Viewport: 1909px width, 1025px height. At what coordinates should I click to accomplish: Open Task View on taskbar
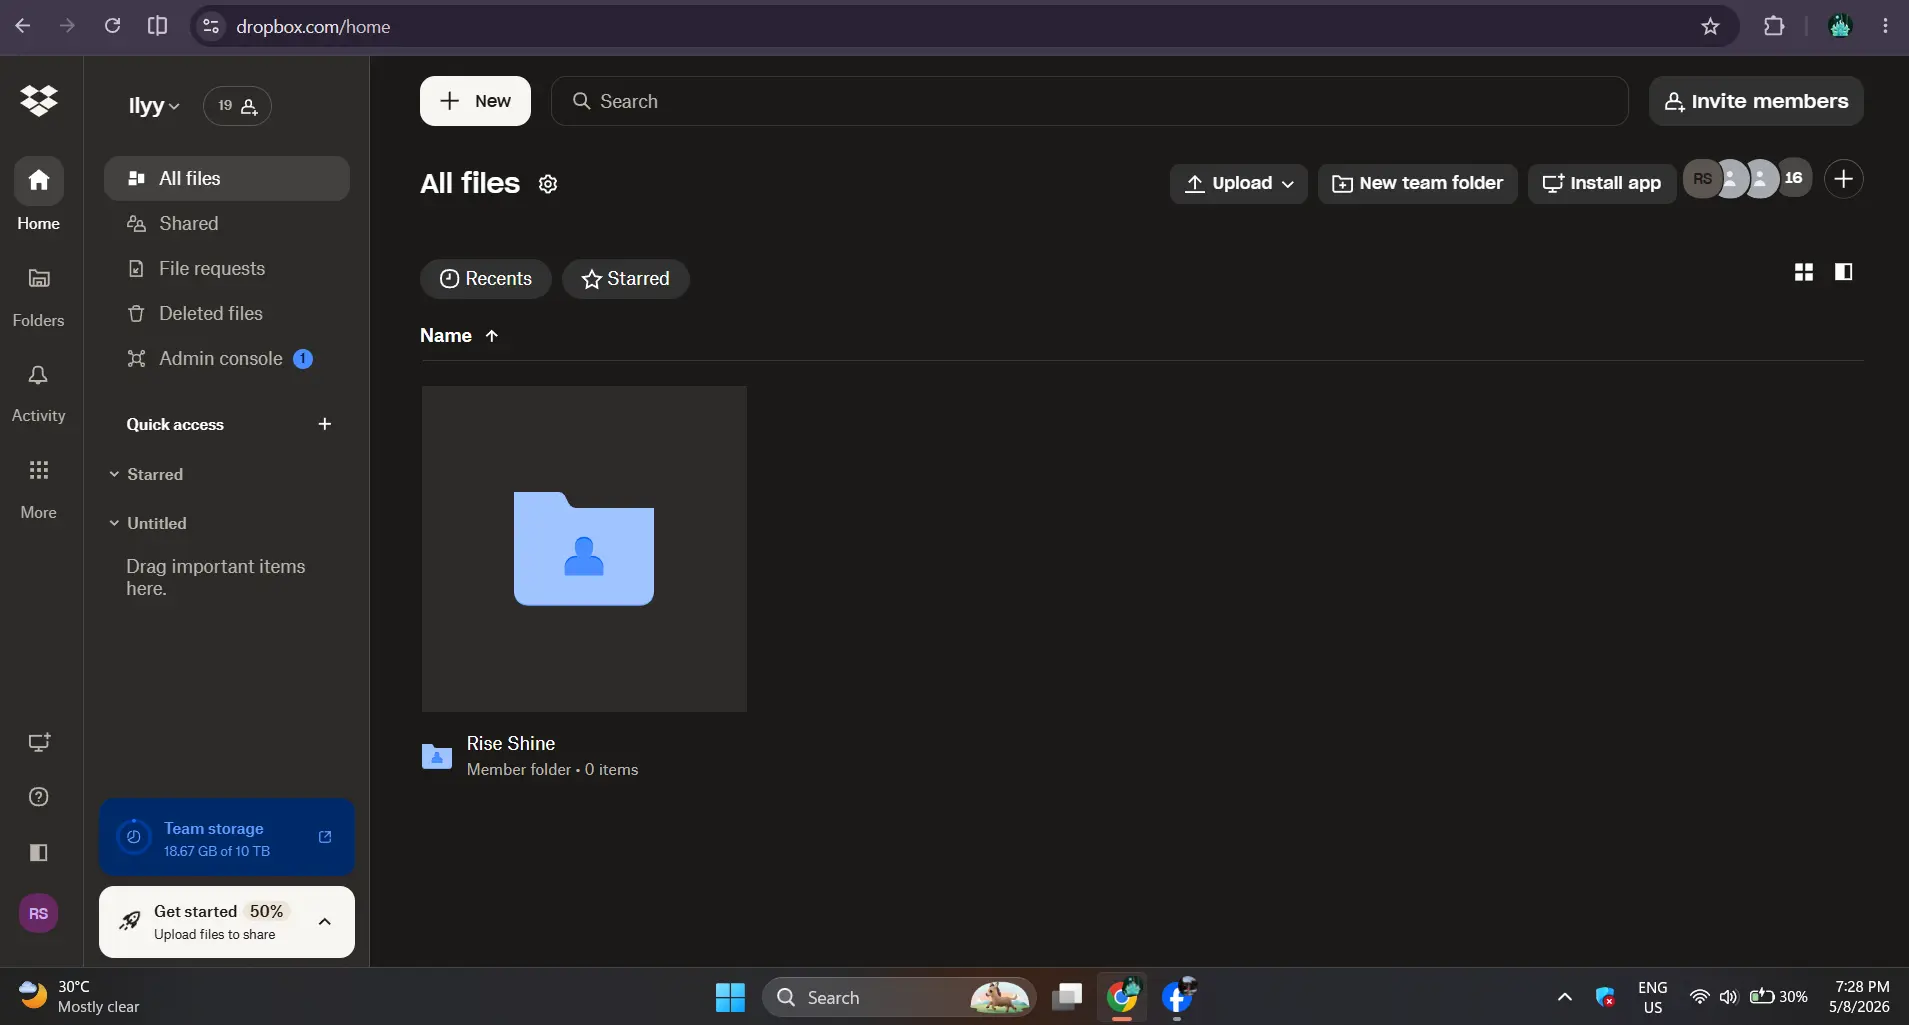(1067, 997)
